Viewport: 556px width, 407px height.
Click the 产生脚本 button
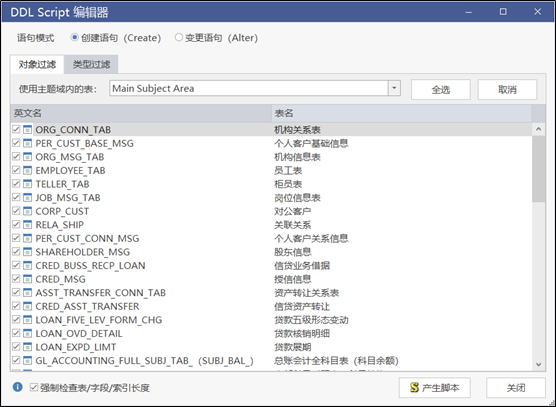[x=435, y=388]
